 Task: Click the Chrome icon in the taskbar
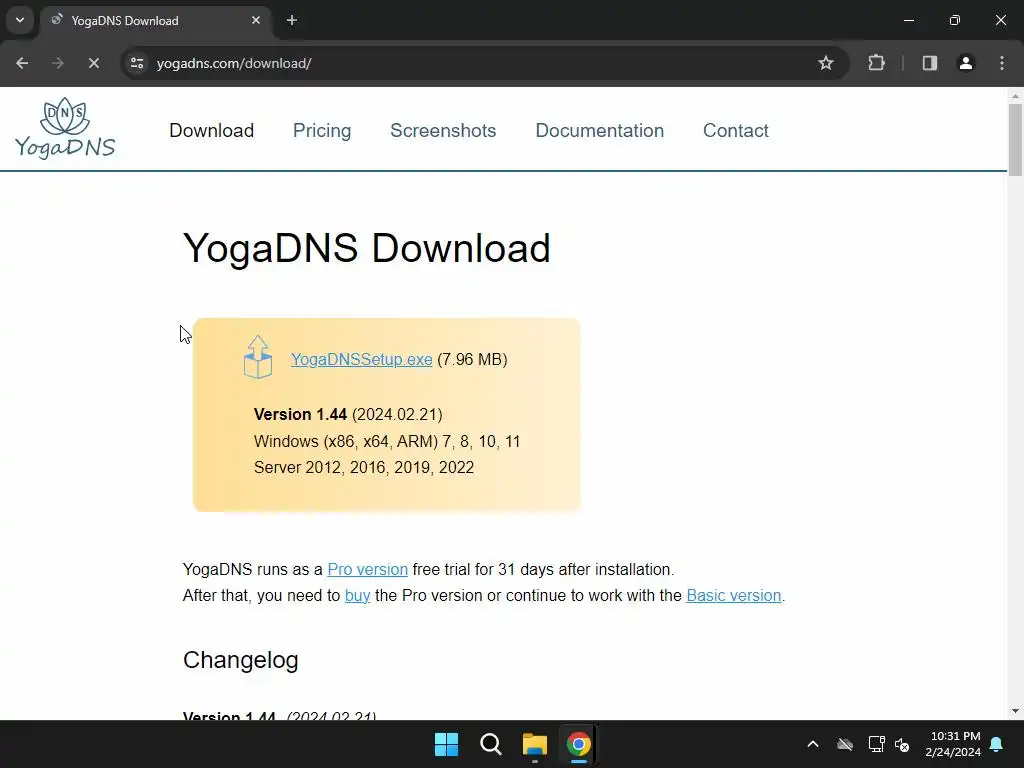[579, 744]
